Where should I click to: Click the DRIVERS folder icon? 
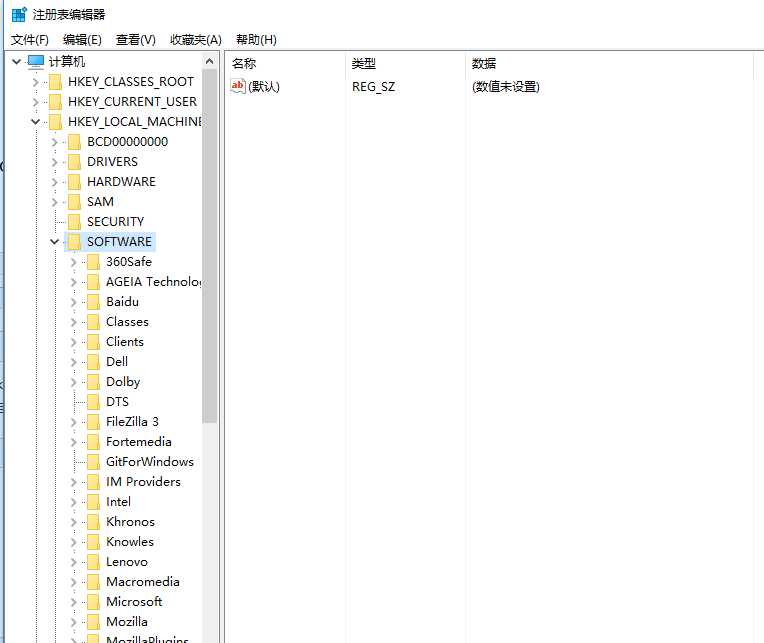click(75, 162)
